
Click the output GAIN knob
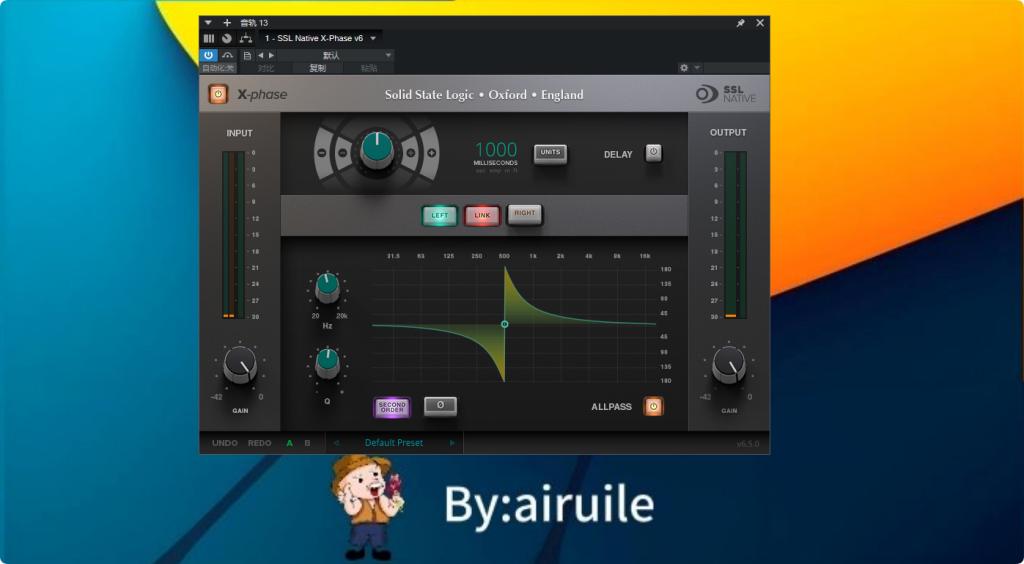pyautogui.click(x=729, y=365)
